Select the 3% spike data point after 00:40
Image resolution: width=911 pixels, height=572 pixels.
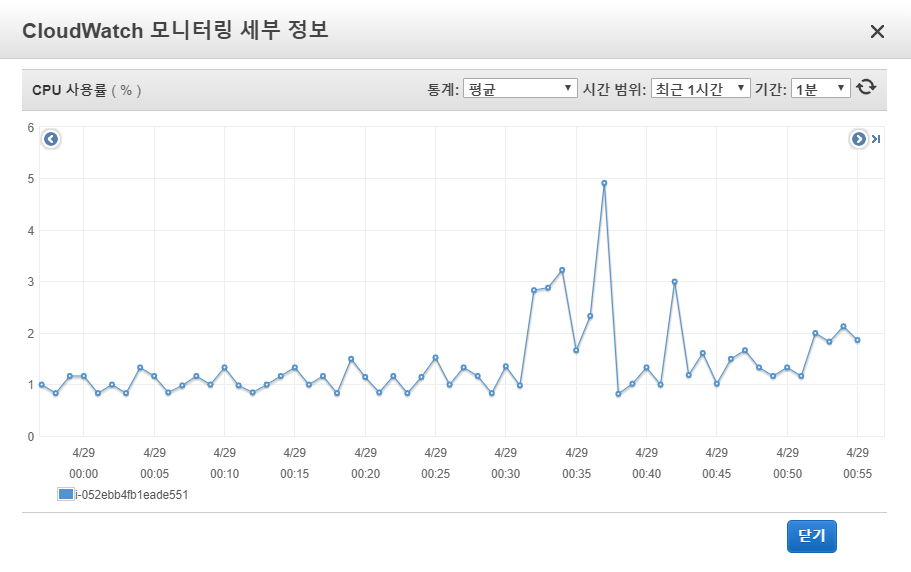tap(675, 282)
